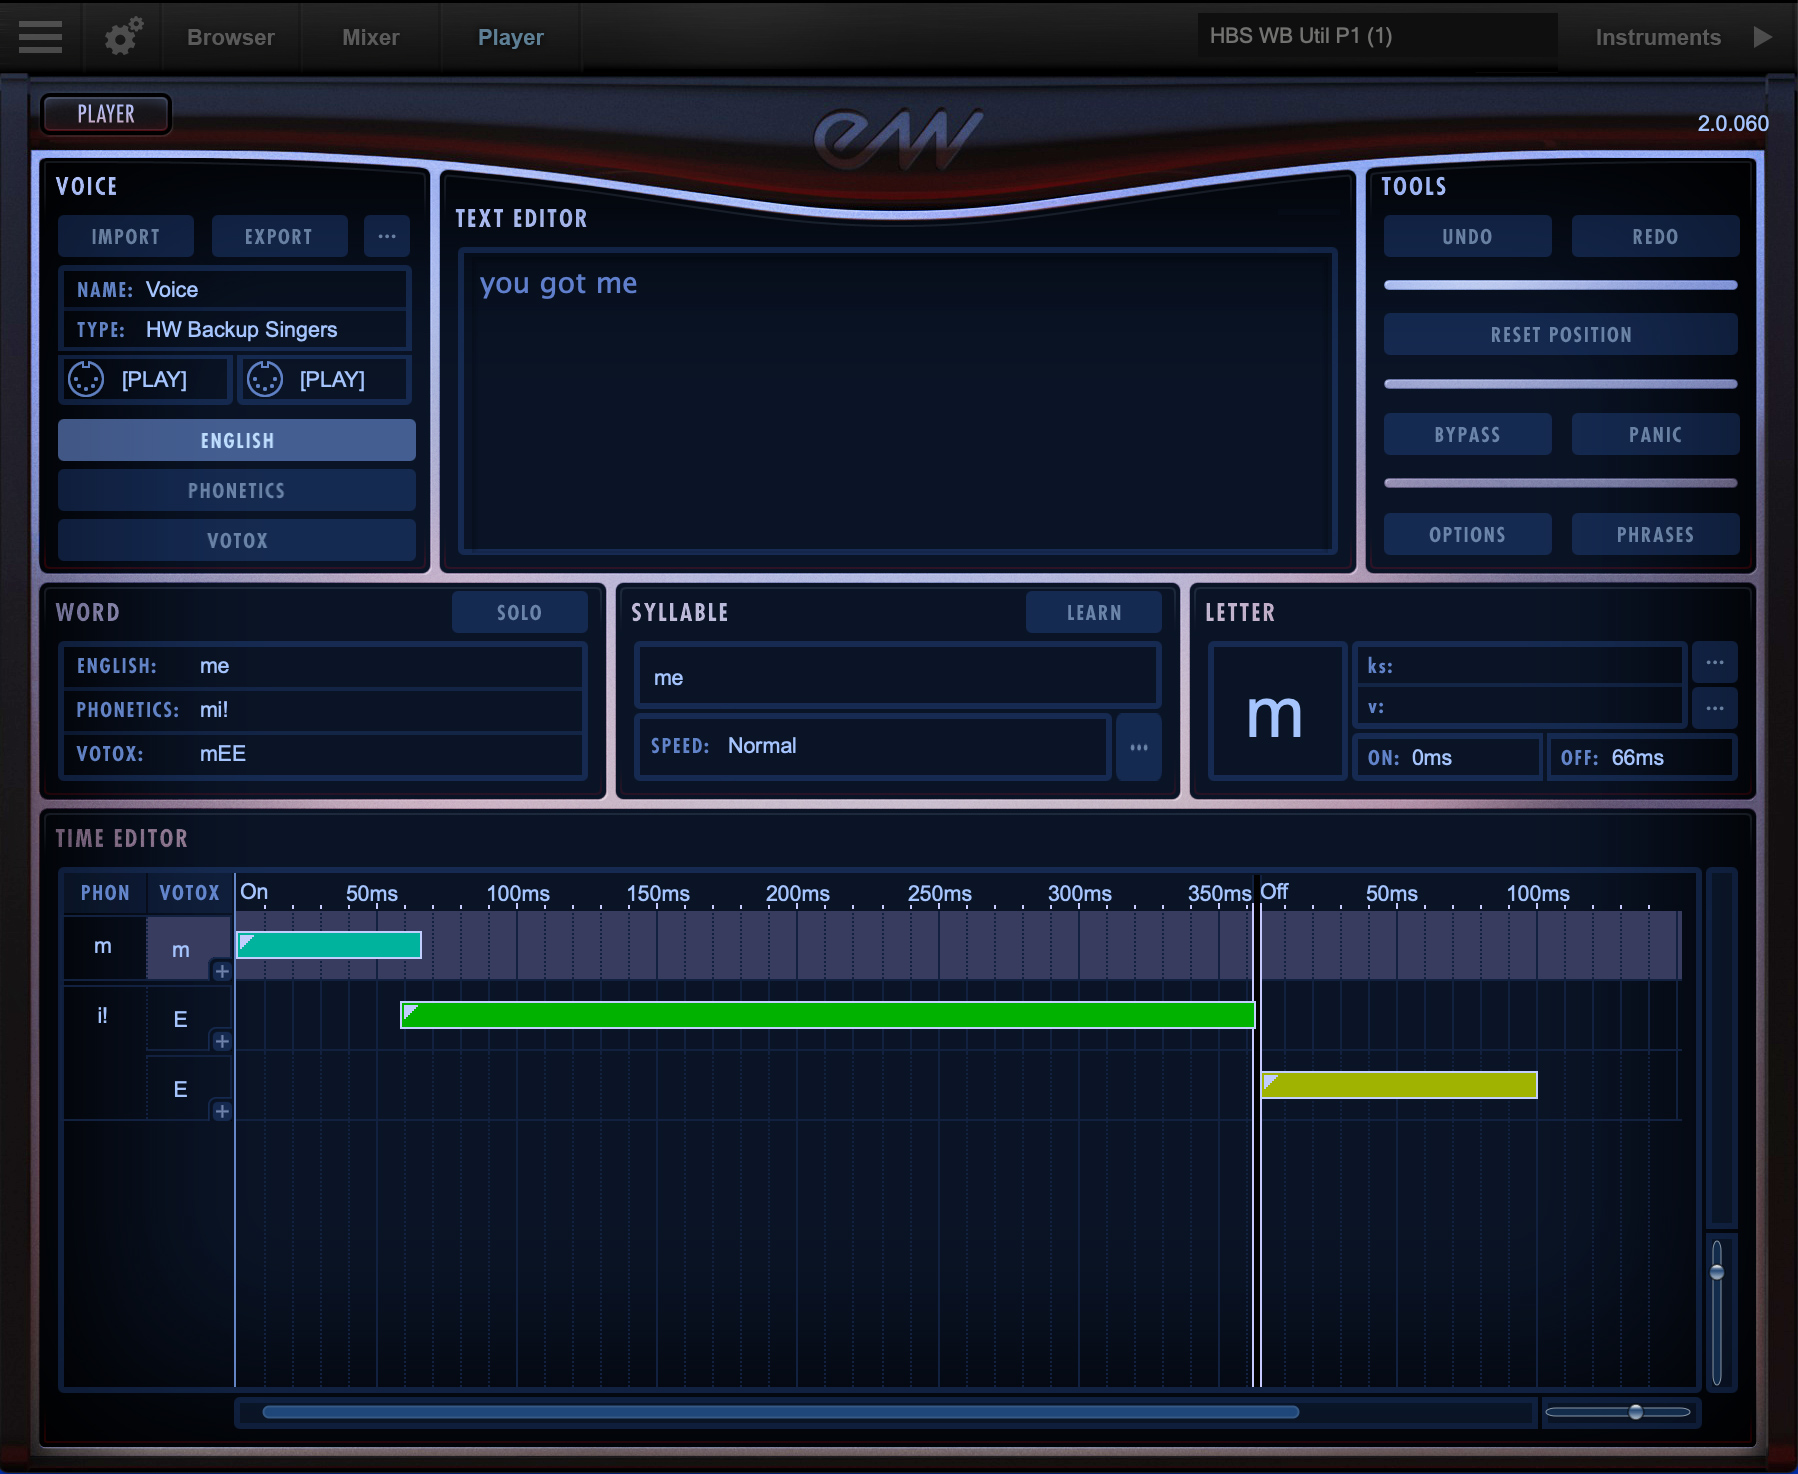Image resolution: width=1798 pixels, height=1474 pixels.
Task: Solo the current word
Action: click(x=519, y=612)
